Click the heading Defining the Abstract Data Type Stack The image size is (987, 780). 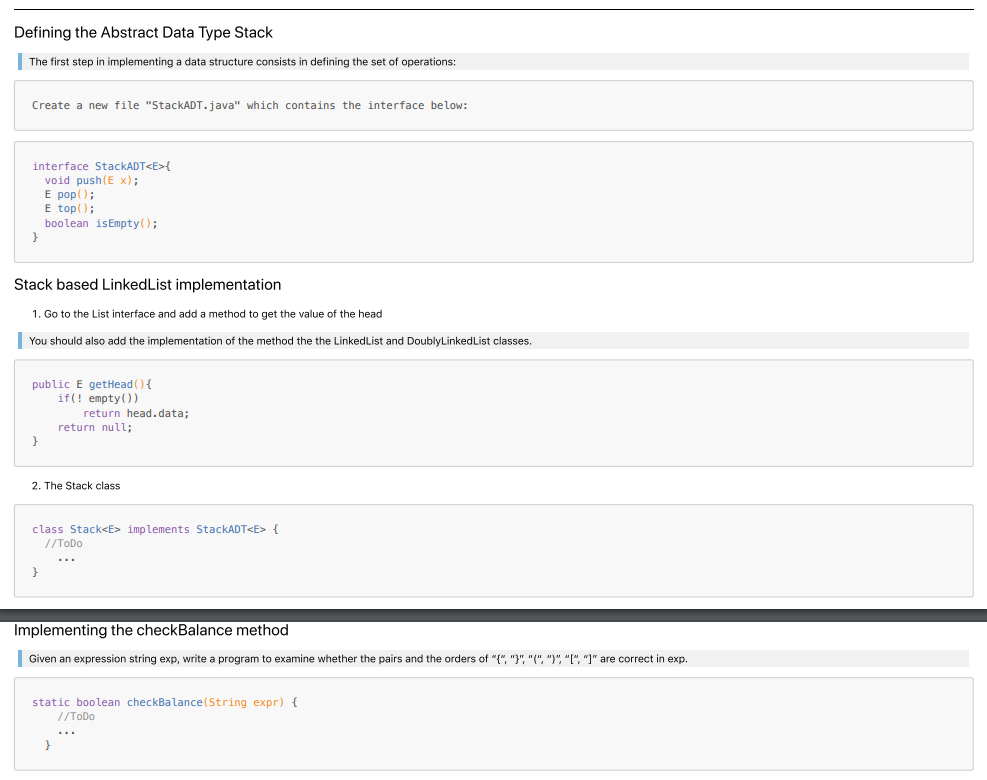[x=143, y=33]
